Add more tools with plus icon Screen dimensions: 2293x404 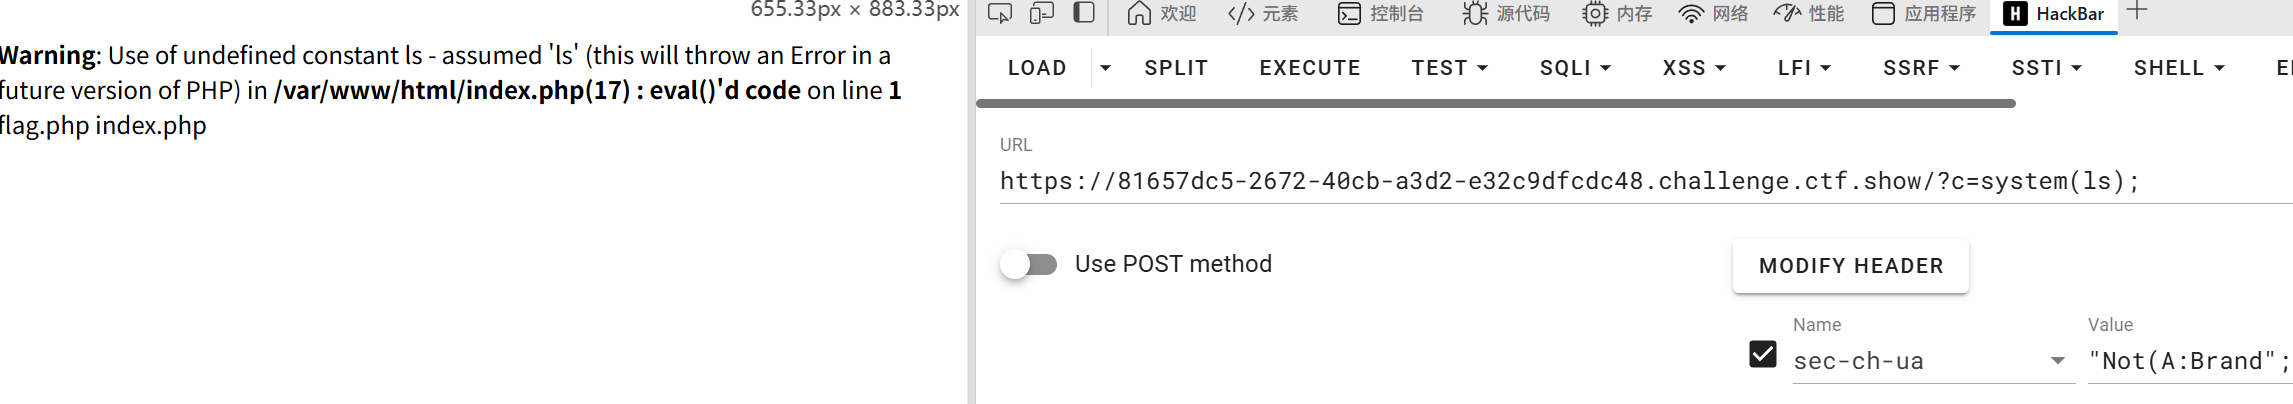(x=2137, y=12)
